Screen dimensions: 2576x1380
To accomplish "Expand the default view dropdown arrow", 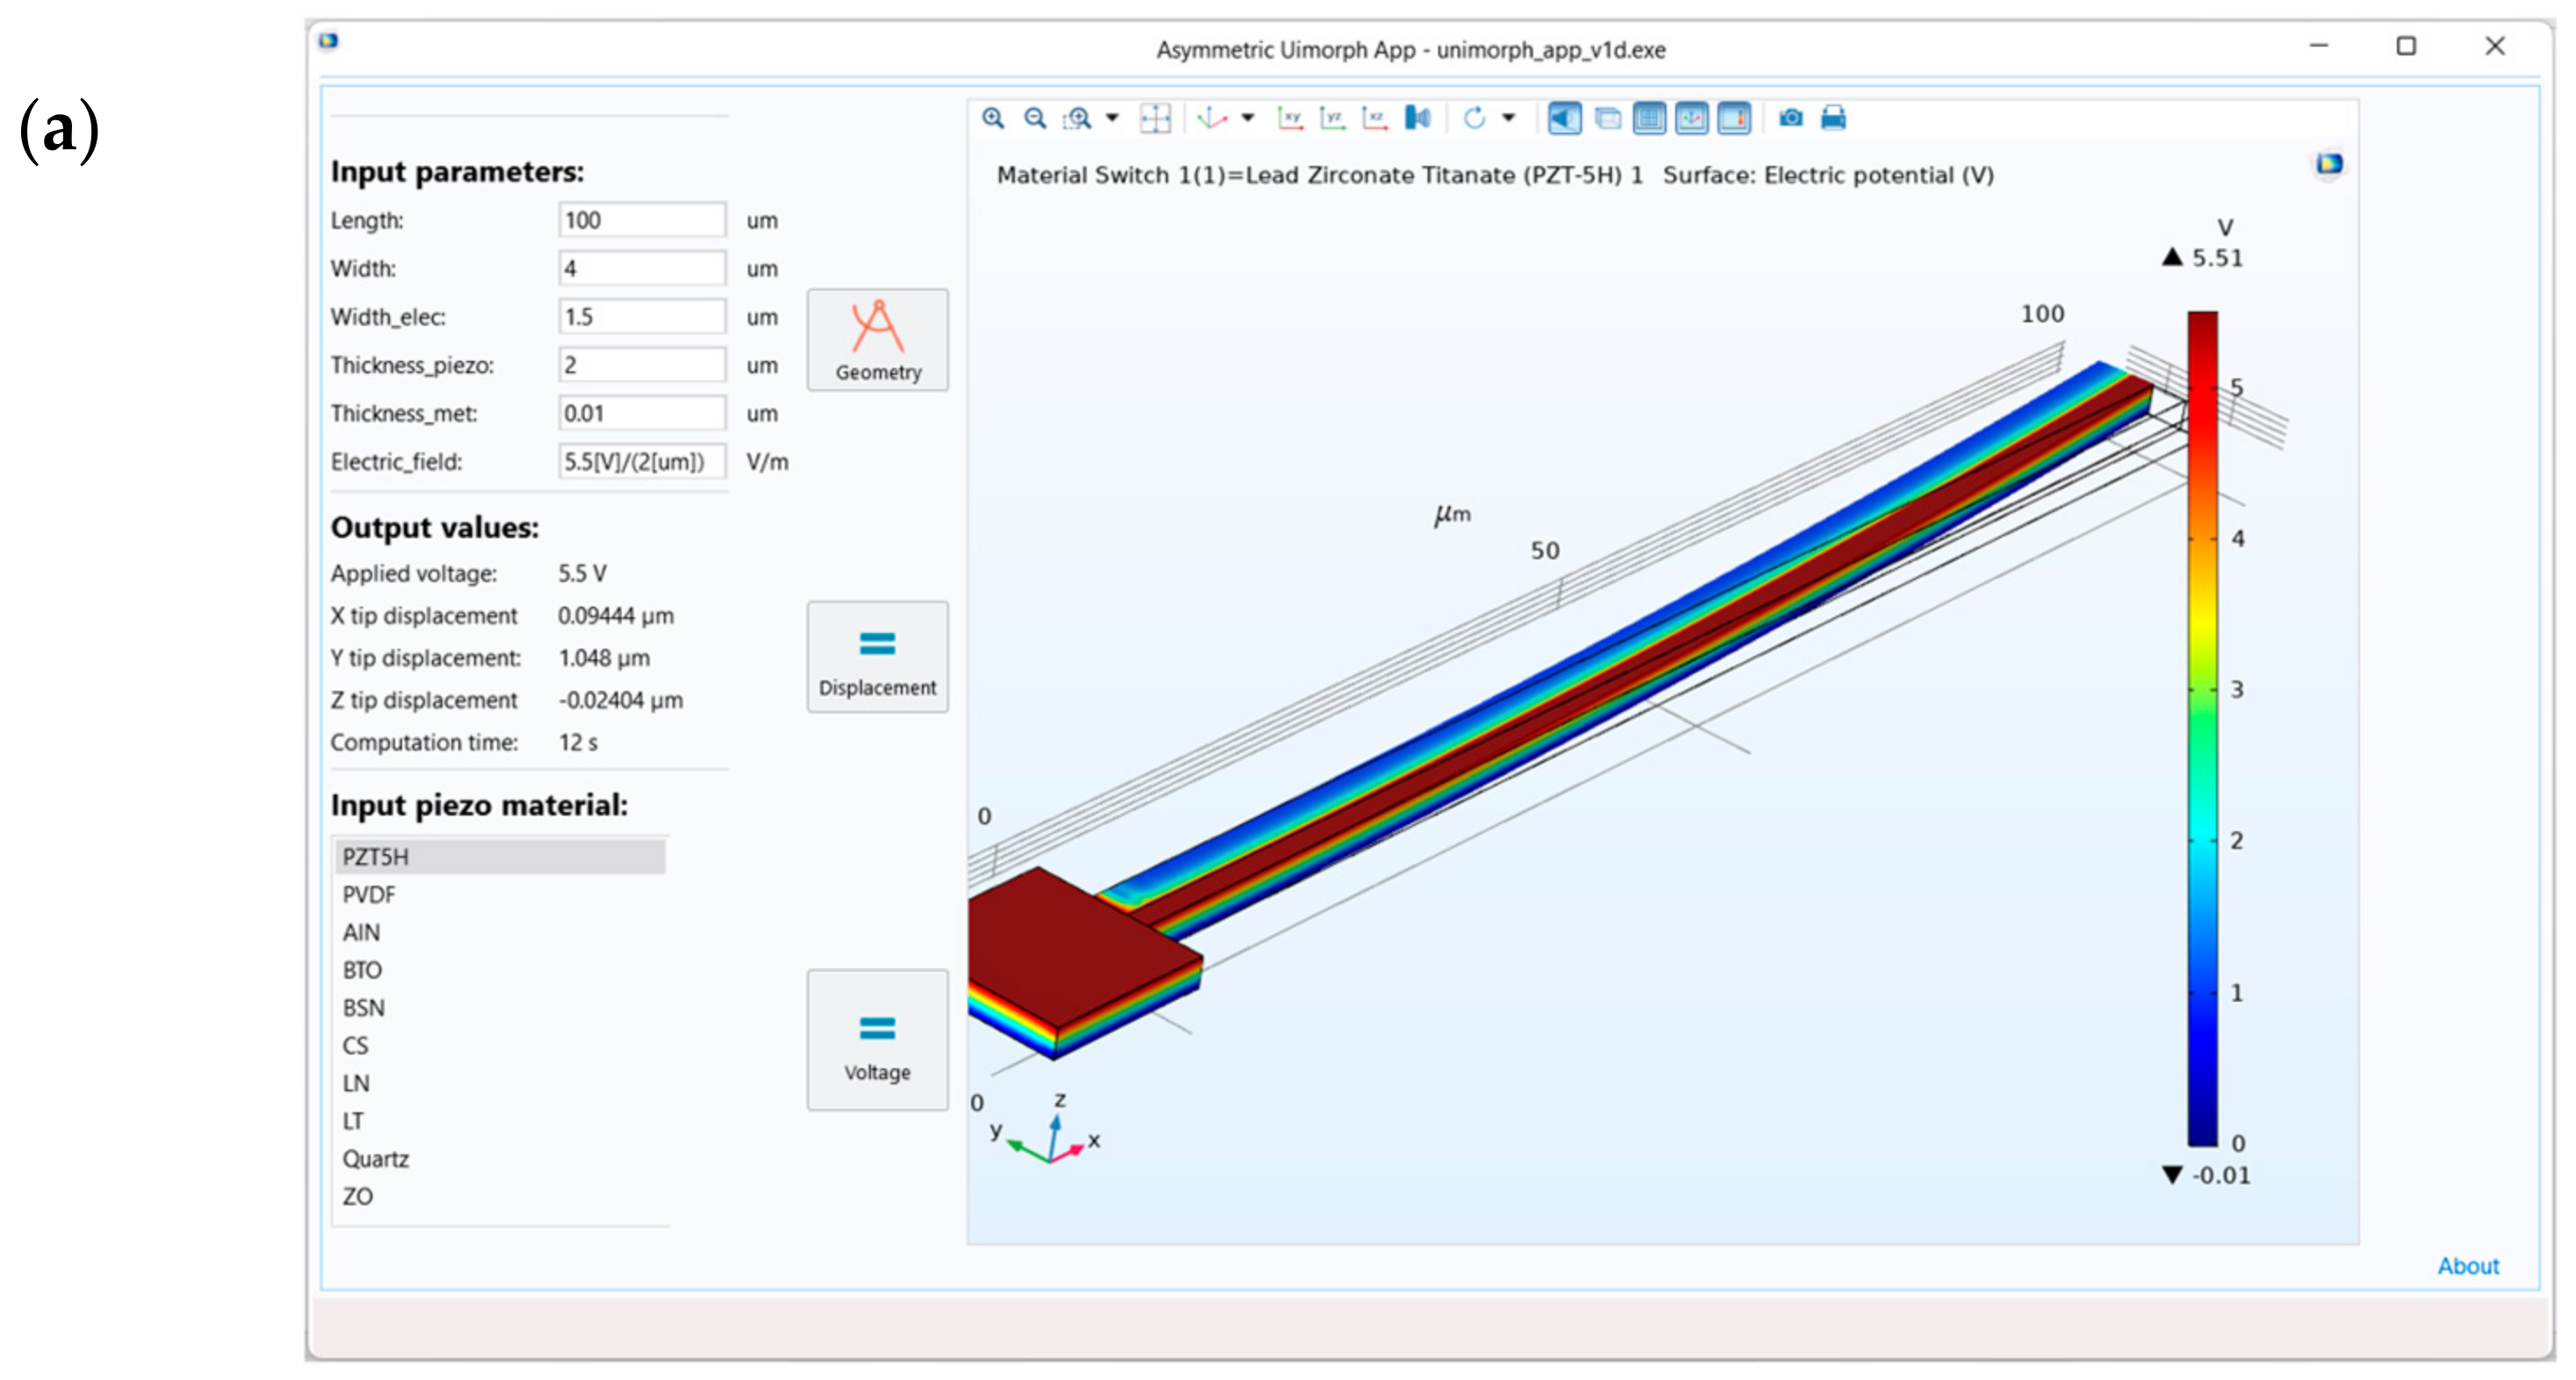I will [1248, 118].
